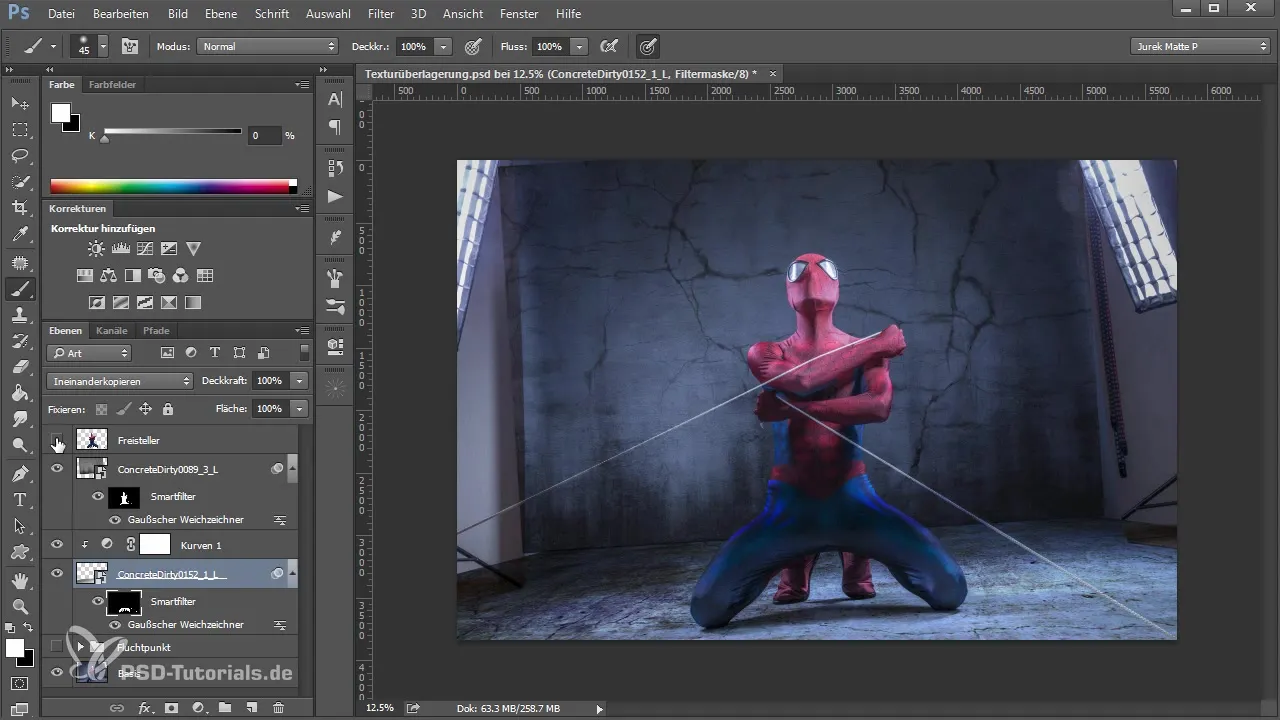
Task: Lock all with Fixieren padlock icon
Action: pos(168,409)
